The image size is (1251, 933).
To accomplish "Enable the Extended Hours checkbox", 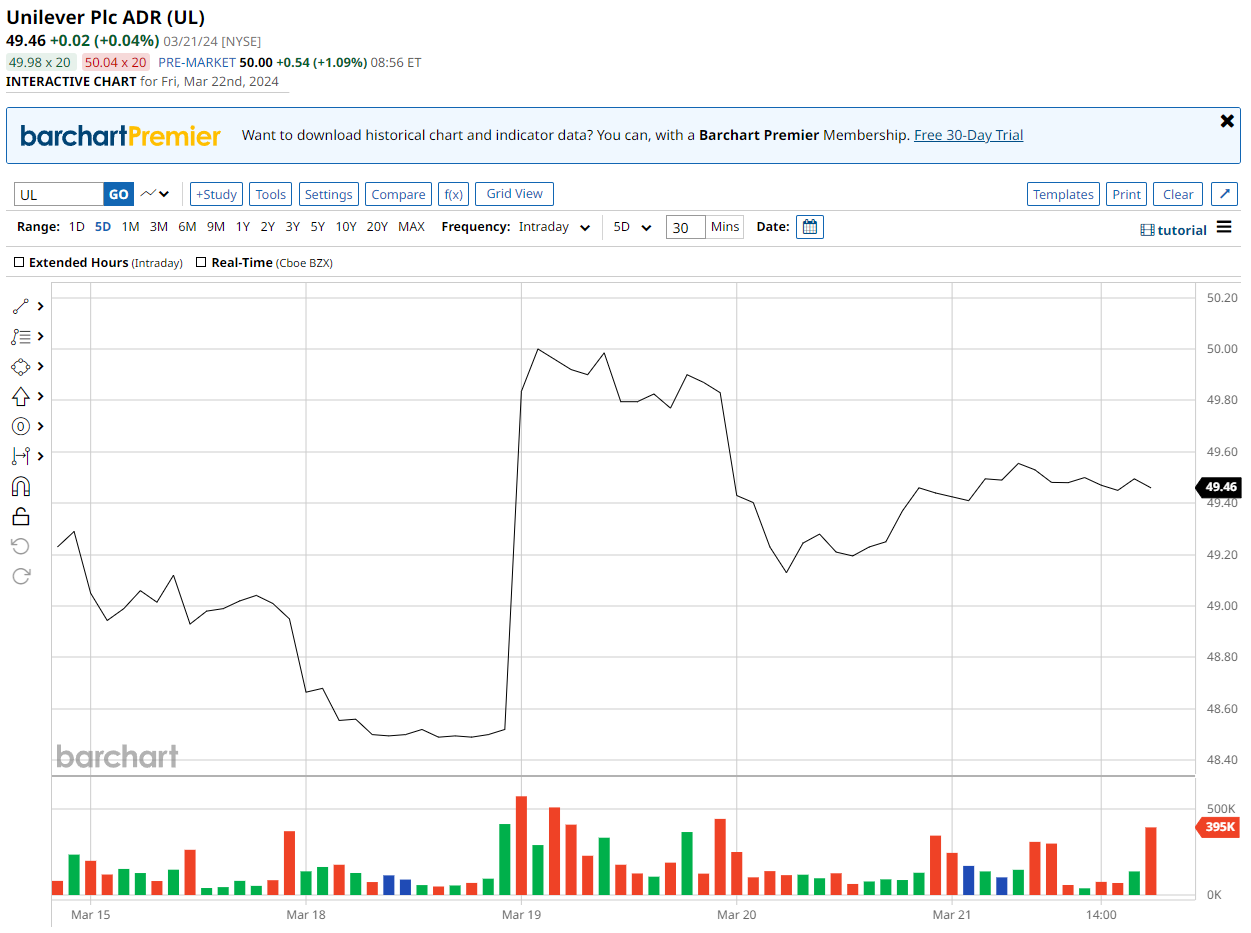I will (x=19, y=262).
